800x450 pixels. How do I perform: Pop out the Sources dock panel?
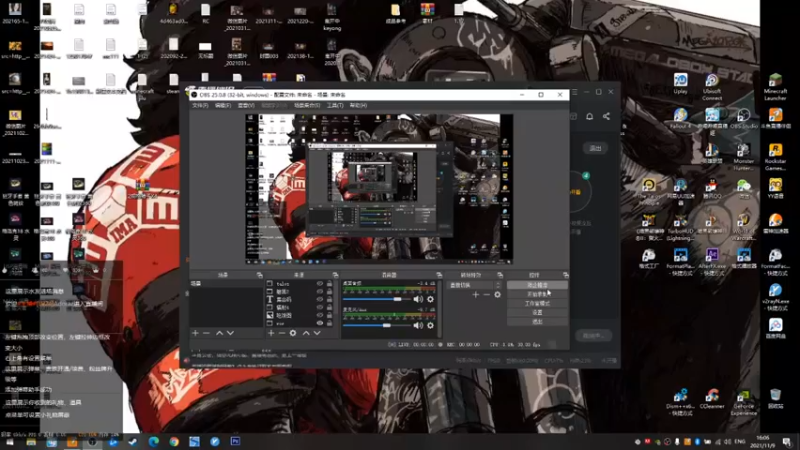(x=335, y=275)
